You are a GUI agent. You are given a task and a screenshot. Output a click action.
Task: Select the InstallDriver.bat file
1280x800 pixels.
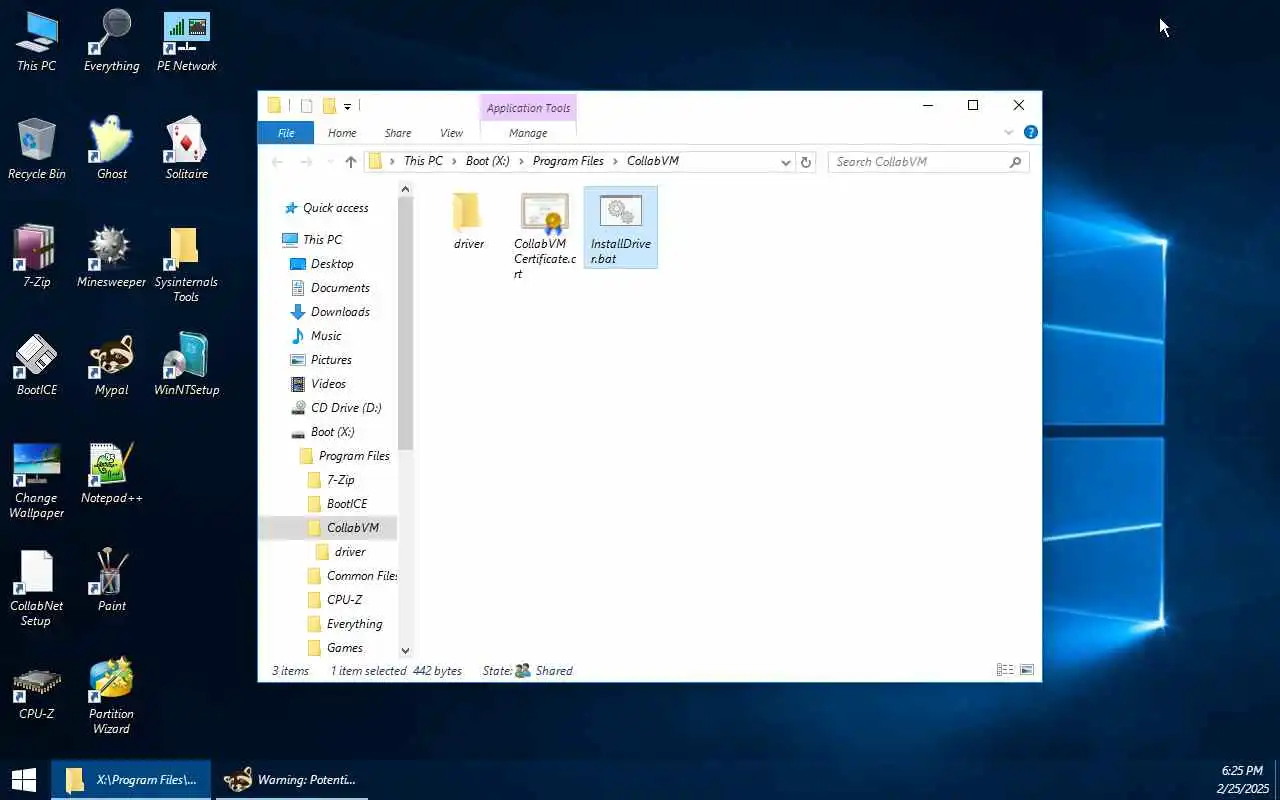[x=620, y=228]
